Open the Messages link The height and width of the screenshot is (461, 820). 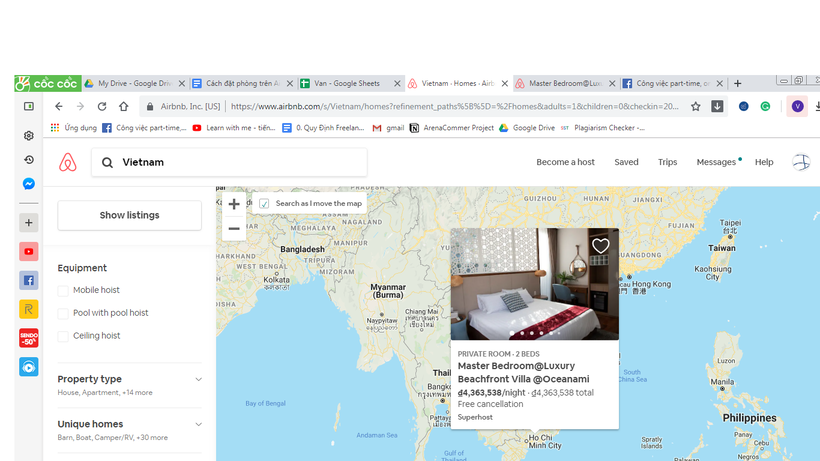coord(716,162)
